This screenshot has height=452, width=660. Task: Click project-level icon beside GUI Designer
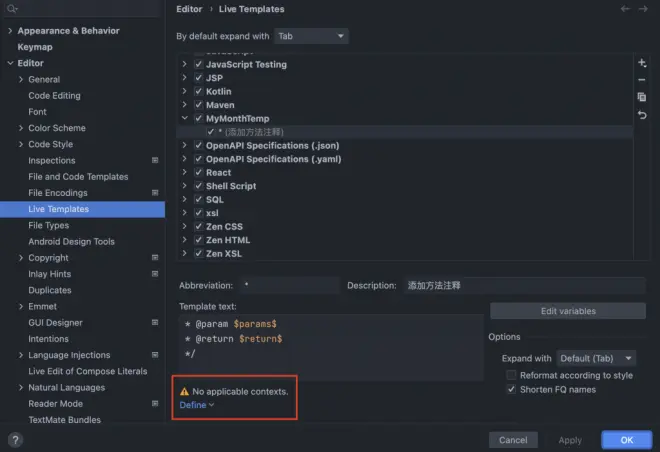[155, 323]
